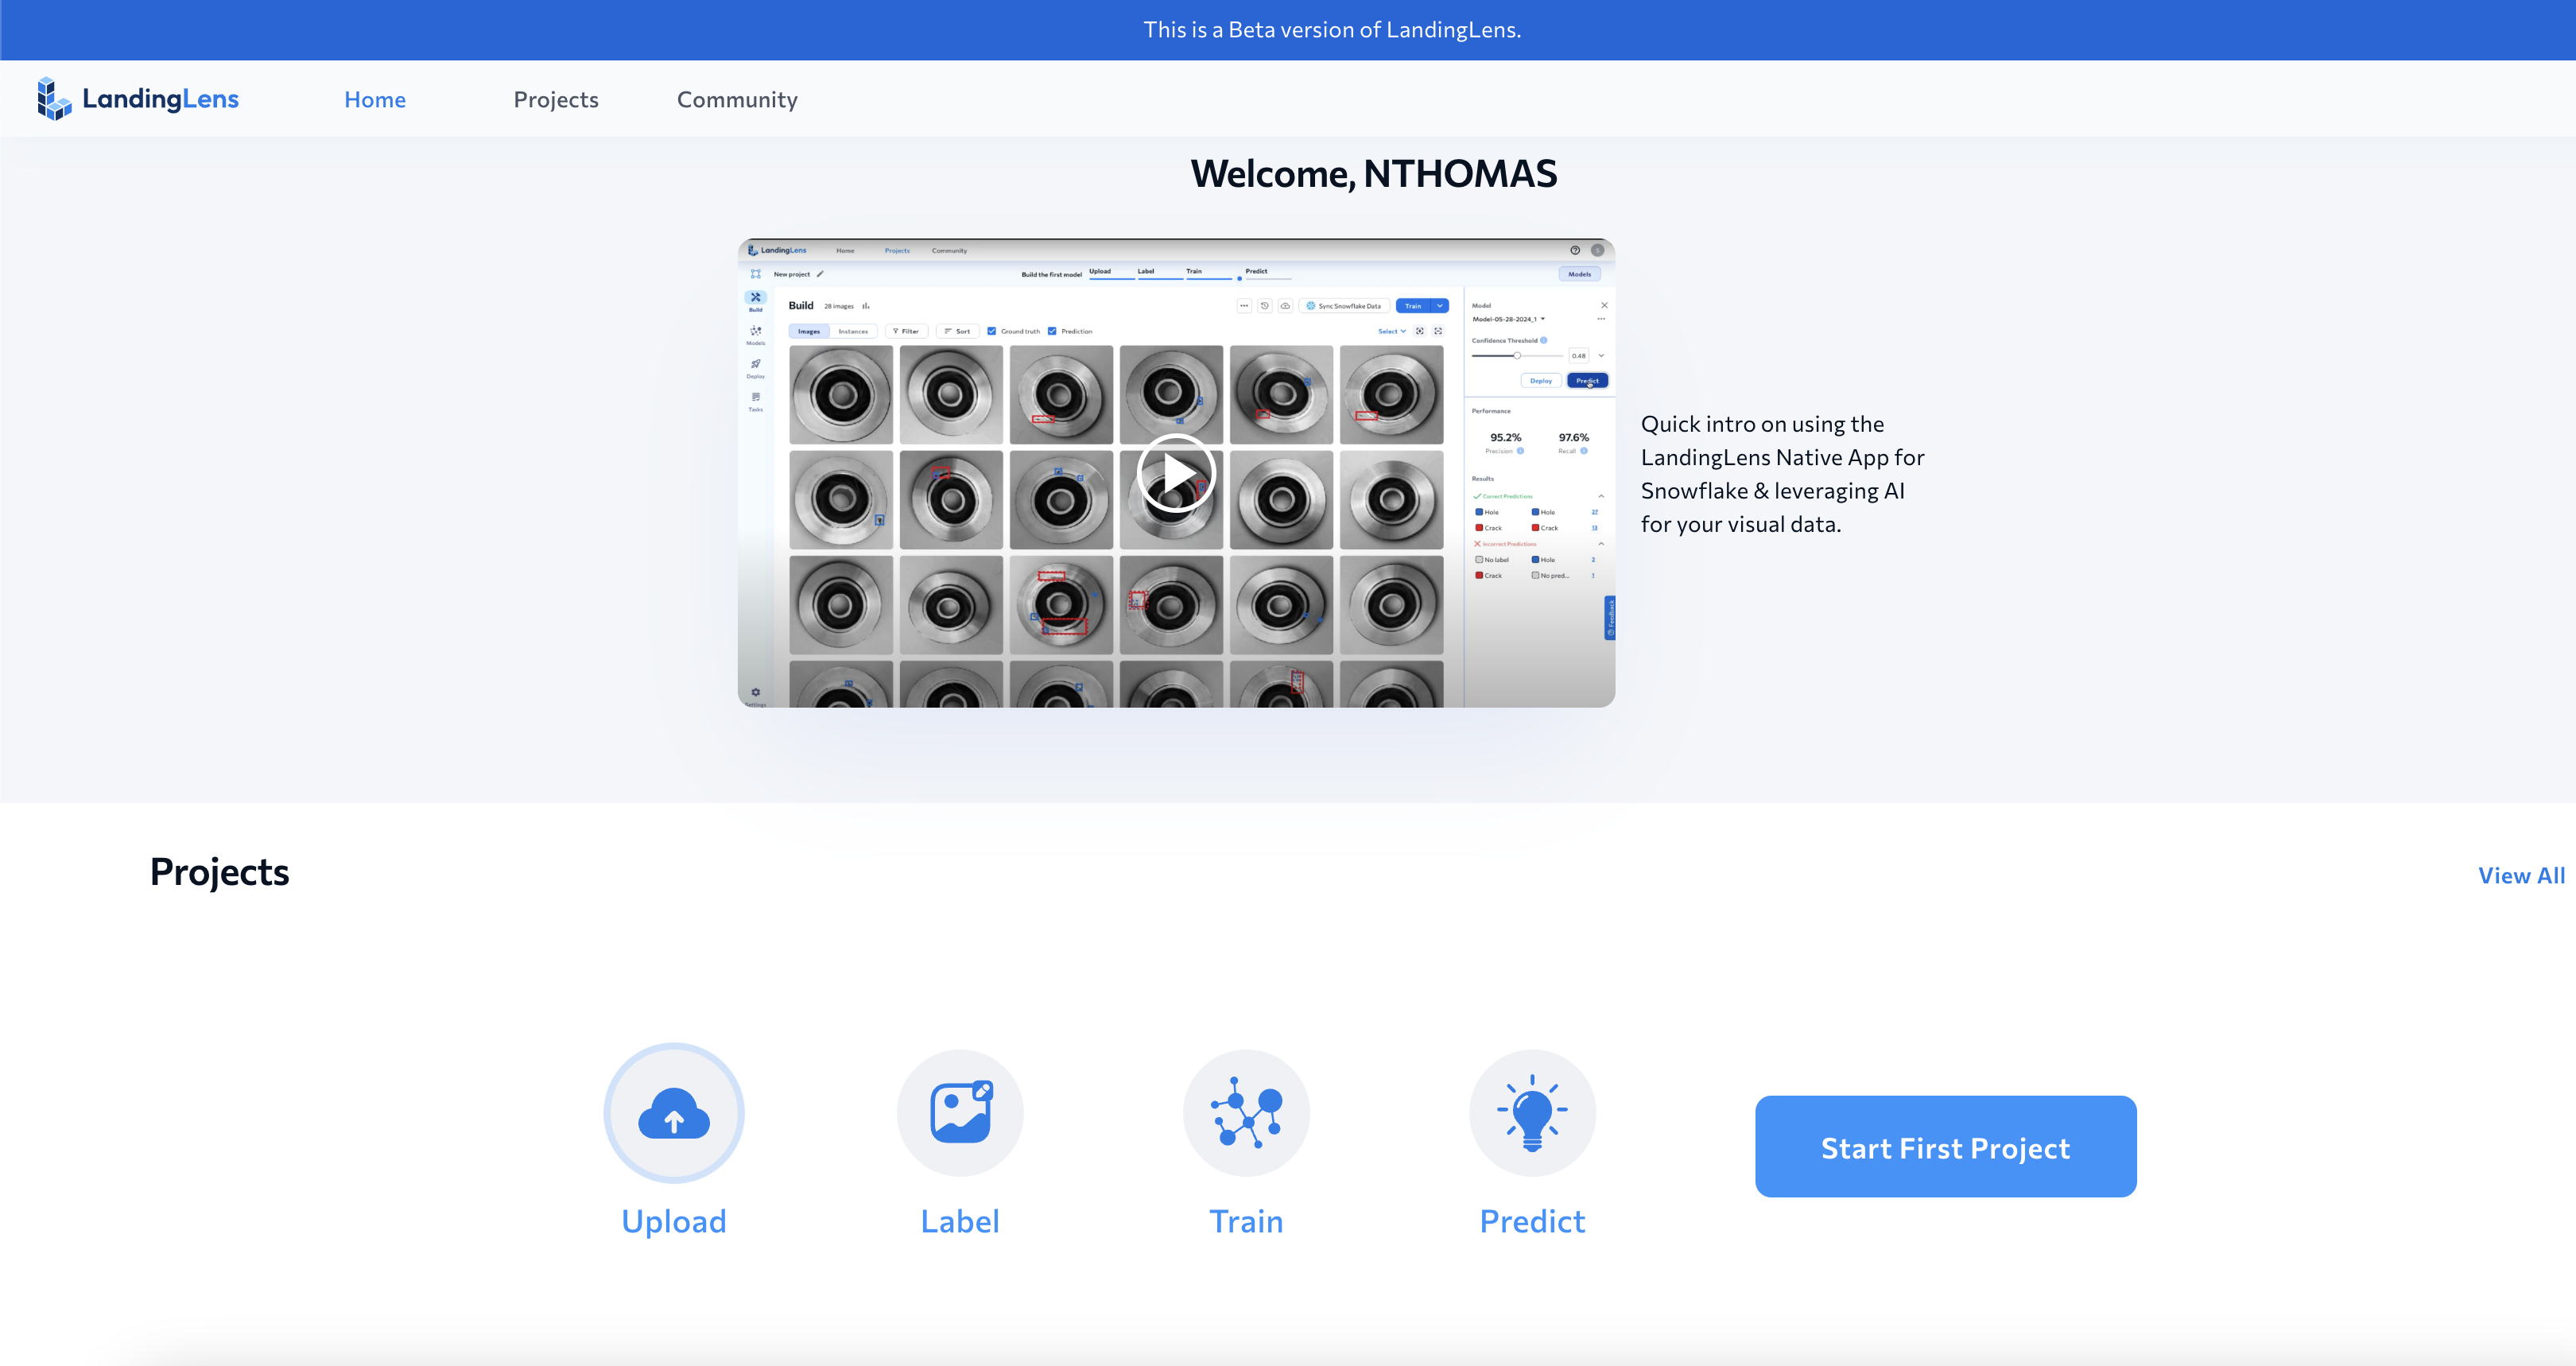
Task: Click the Confidence Threshold slider in preview
Action: [x=1516, y=356]
